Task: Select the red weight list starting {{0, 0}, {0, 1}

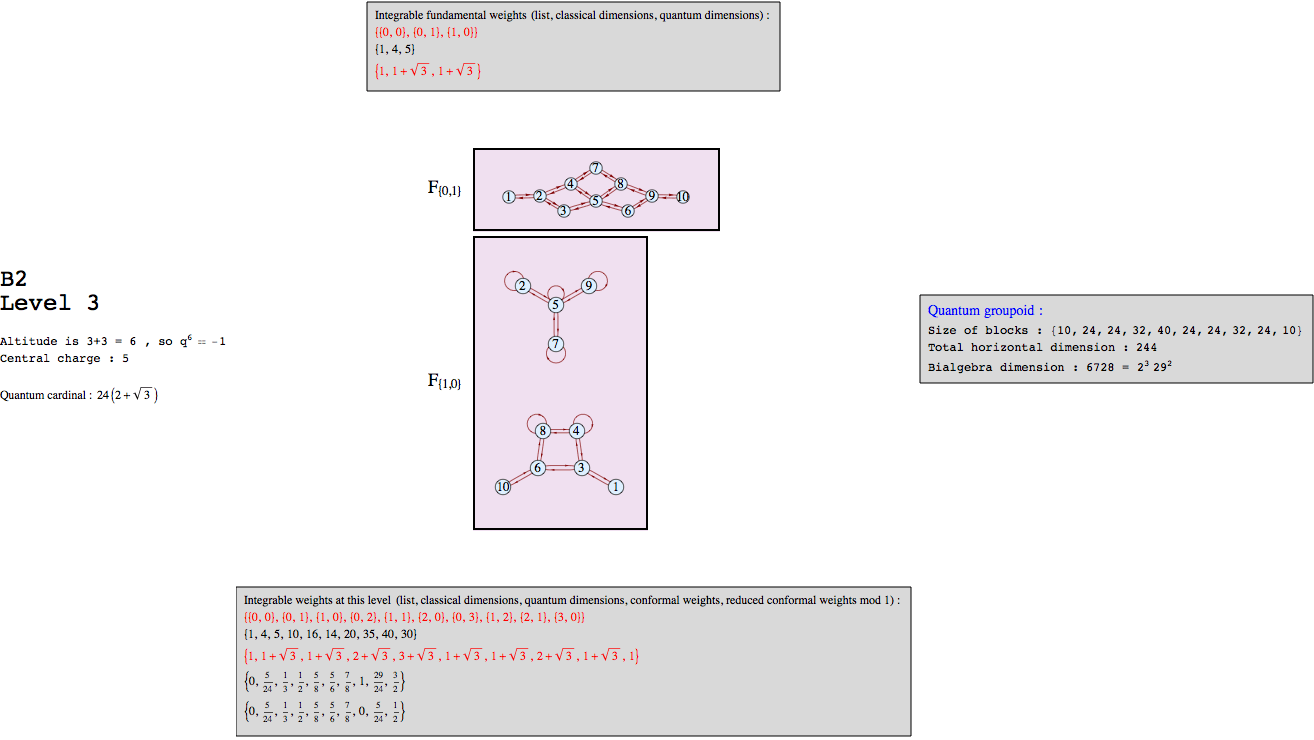Action: [414, 617]
